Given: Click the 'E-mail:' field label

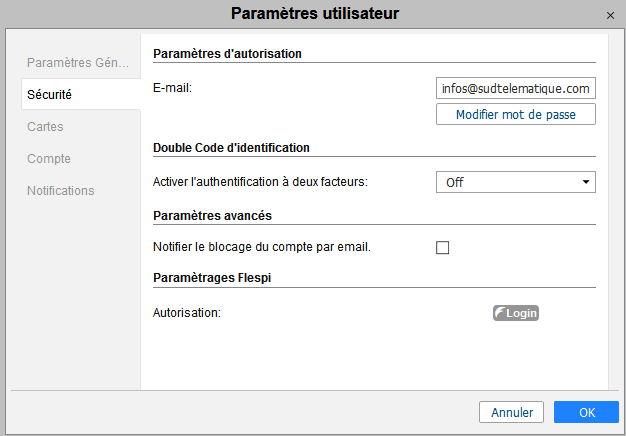Looking at the screenshot, I should coord(172,88).
